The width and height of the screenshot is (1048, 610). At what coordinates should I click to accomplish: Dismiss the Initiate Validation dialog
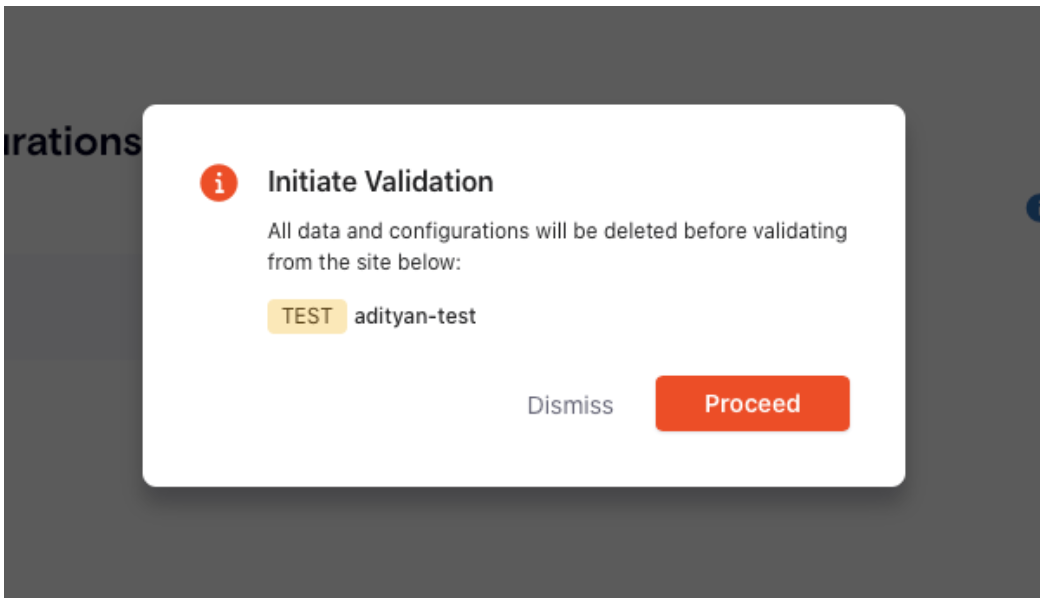point(571,404)
